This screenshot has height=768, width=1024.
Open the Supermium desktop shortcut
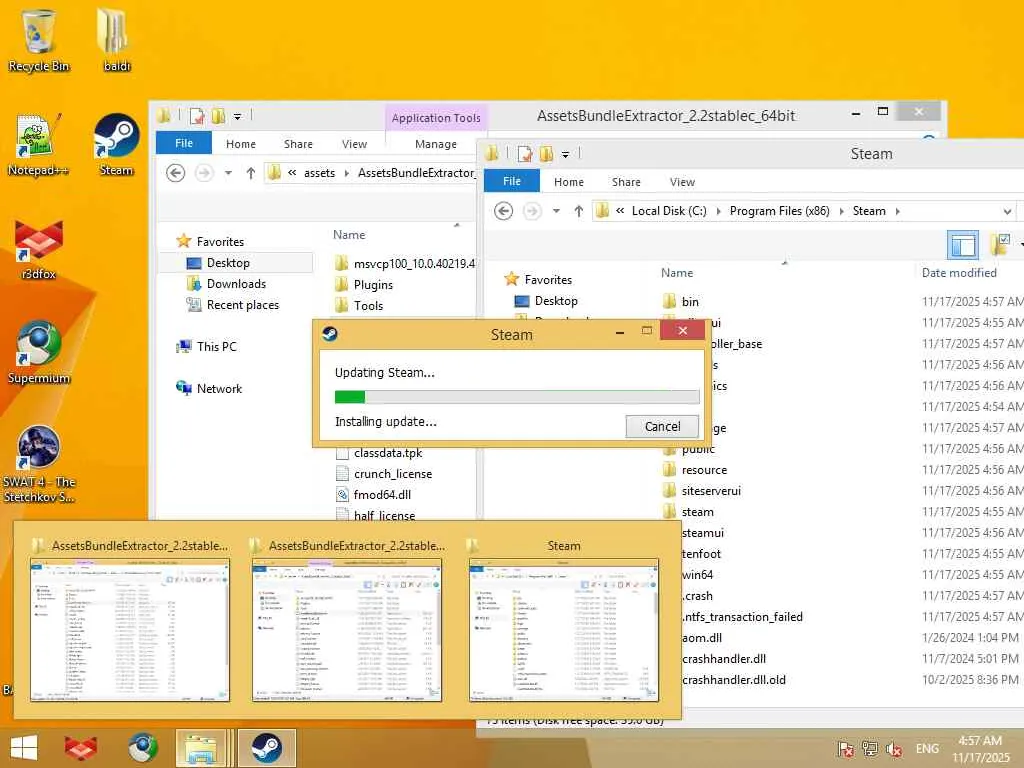tap(39, 353)
